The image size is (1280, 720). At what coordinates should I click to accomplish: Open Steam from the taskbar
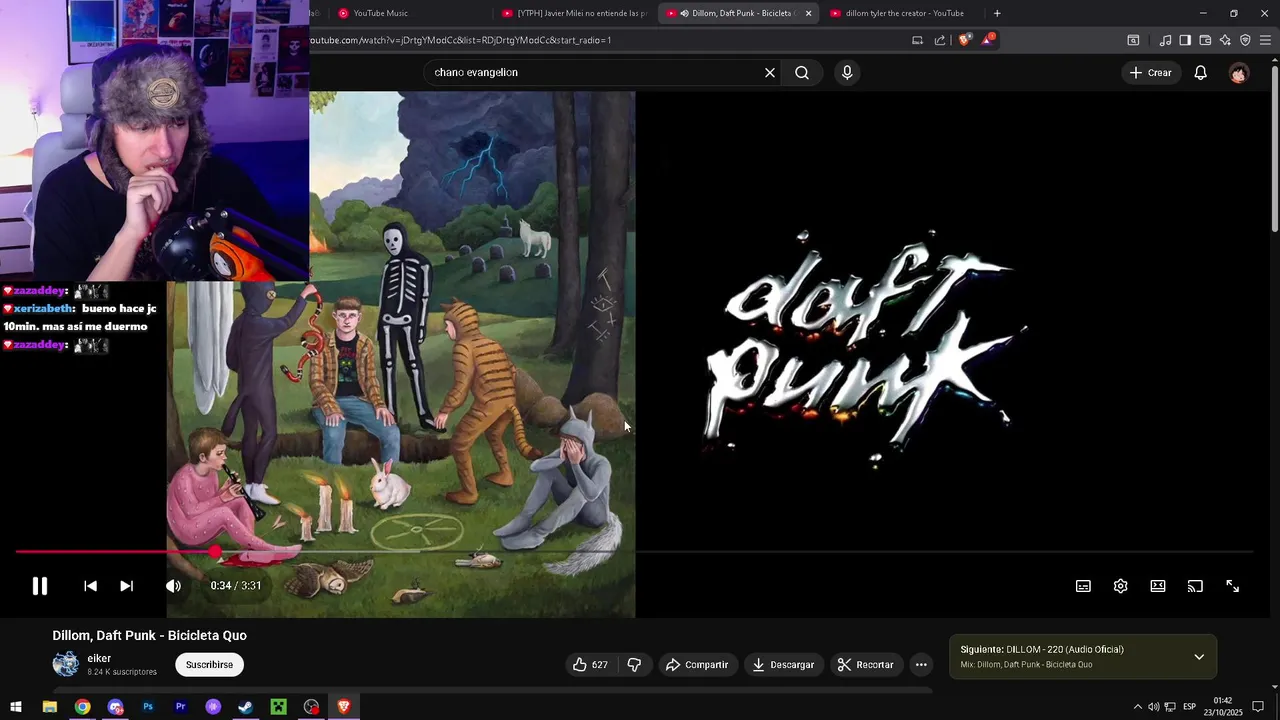coord(245,707)
